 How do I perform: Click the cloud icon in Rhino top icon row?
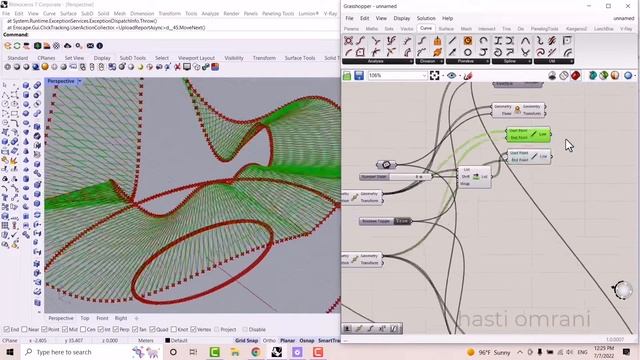pyautogui.click(x=68, y=46)
